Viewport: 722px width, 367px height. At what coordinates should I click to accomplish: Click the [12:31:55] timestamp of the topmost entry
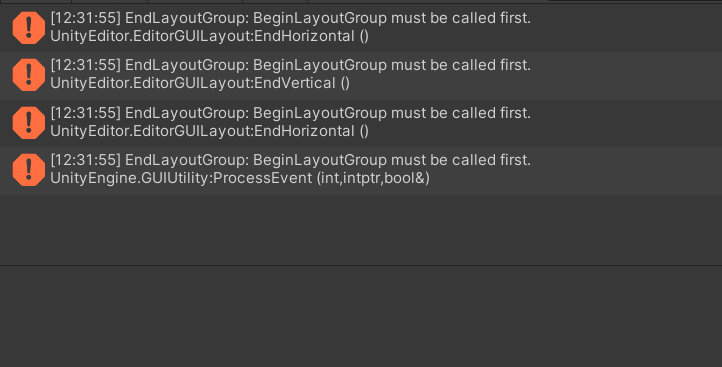click(86, 18)
